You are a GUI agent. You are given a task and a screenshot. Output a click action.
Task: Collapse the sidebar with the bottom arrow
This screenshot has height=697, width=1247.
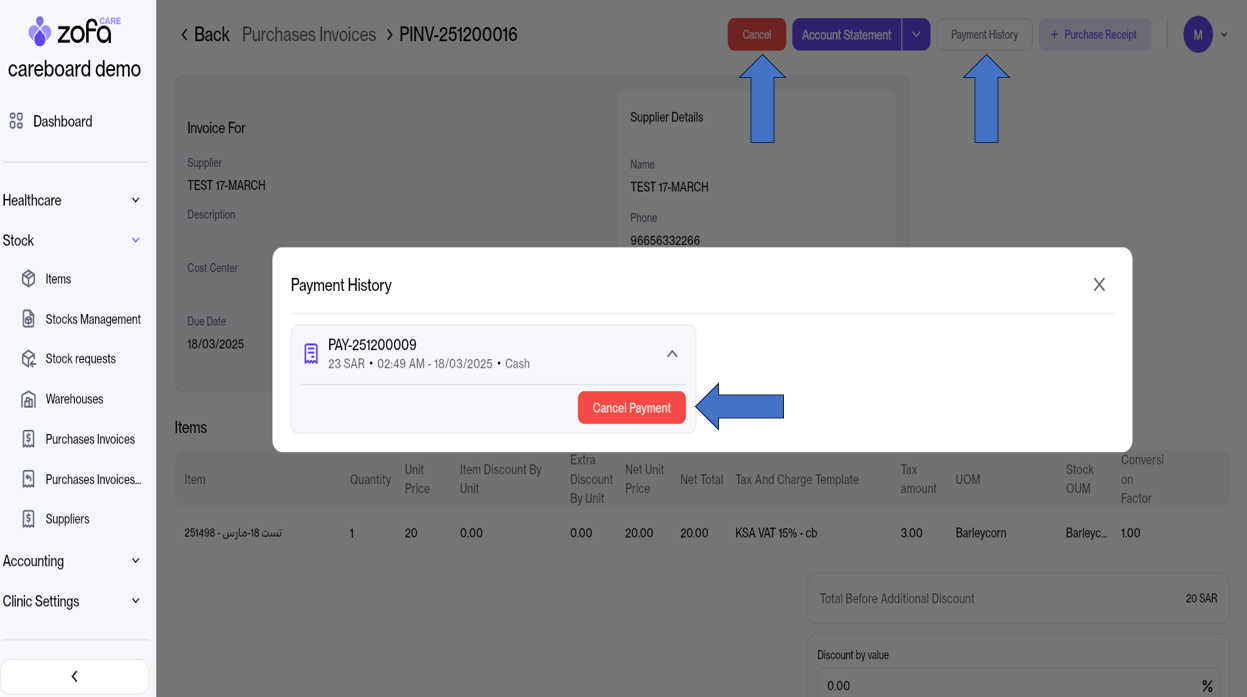click(x=74, y=676)
